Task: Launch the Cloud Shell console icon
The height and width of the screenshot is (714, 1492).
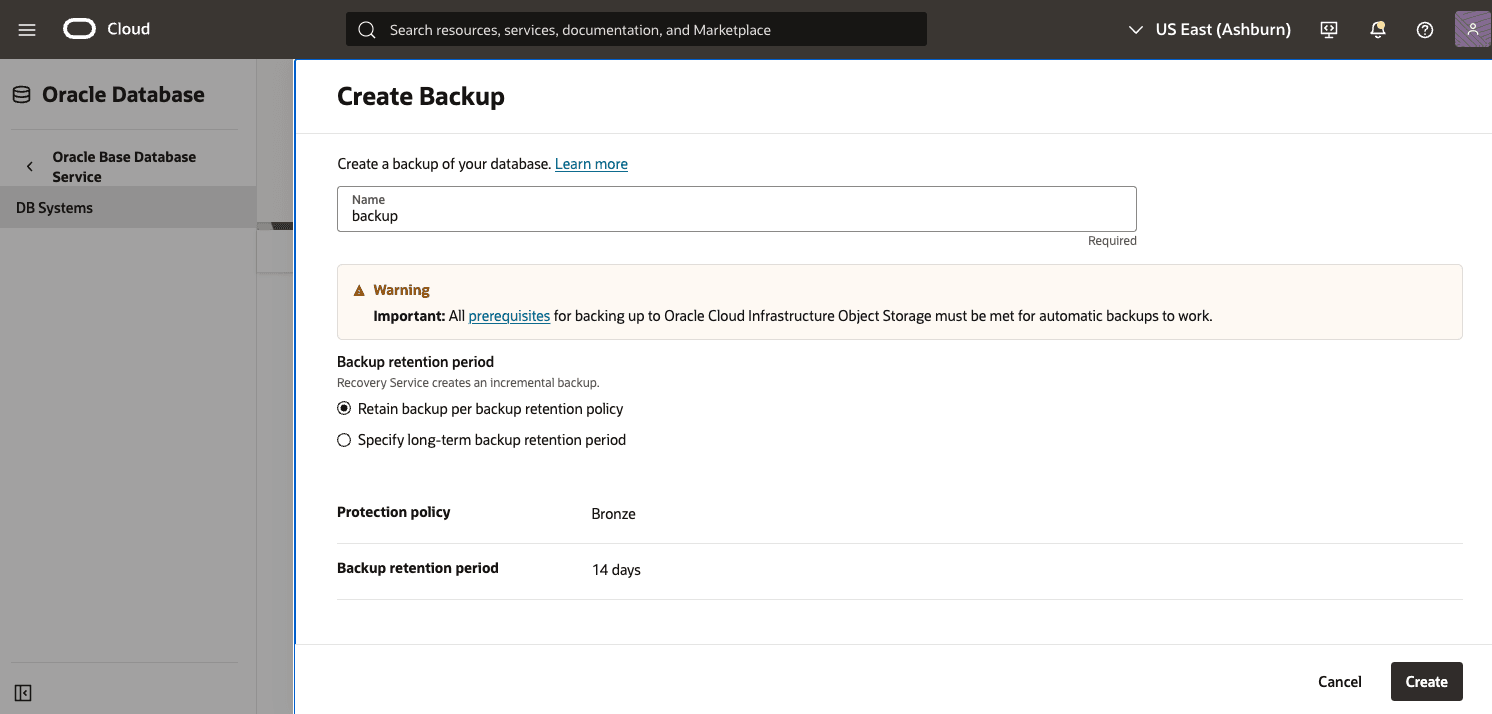Action: (x=1328, y=29)
